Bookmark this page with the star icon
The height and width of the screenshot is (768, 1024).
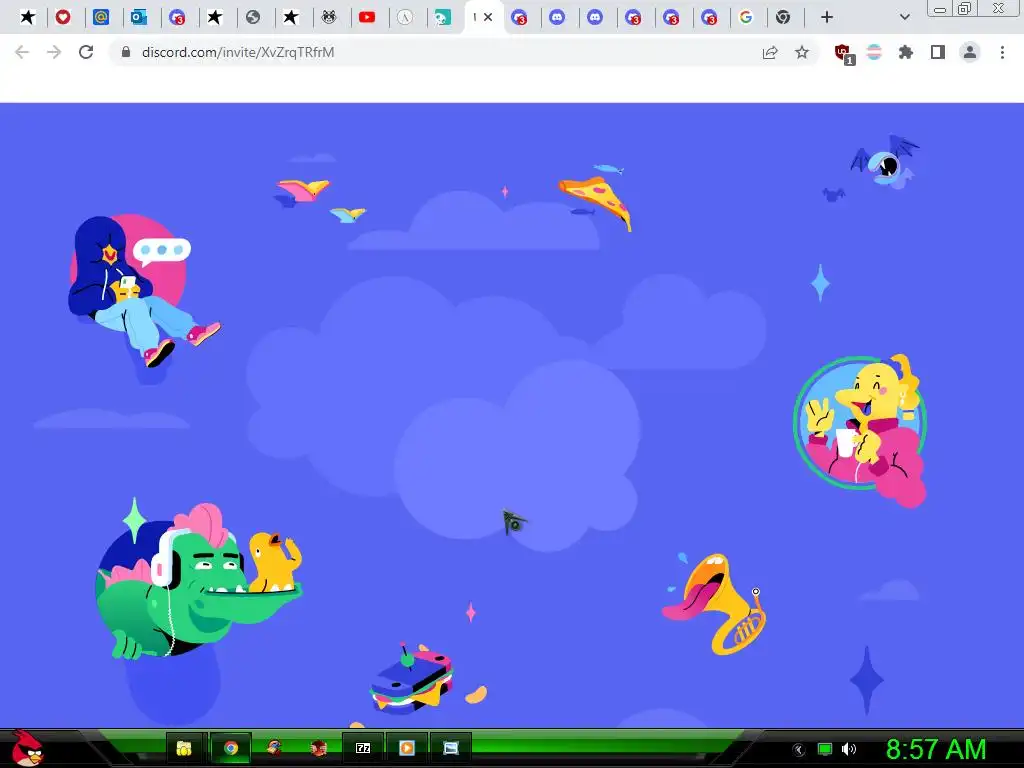tap(802, 52)
